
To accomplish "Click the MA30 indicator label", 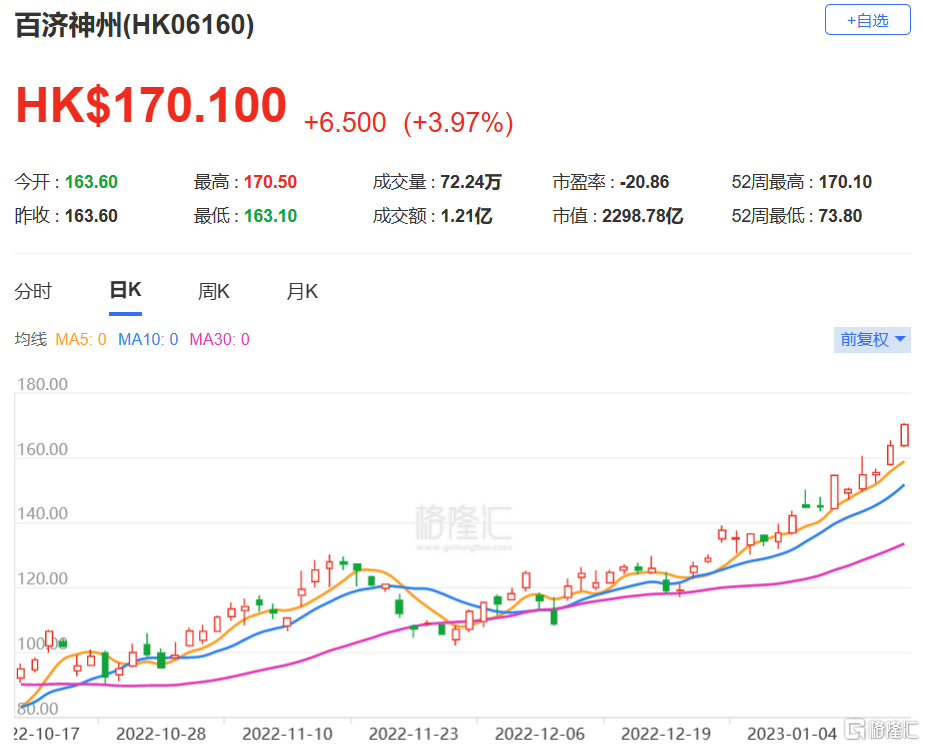I will [219, 340].
